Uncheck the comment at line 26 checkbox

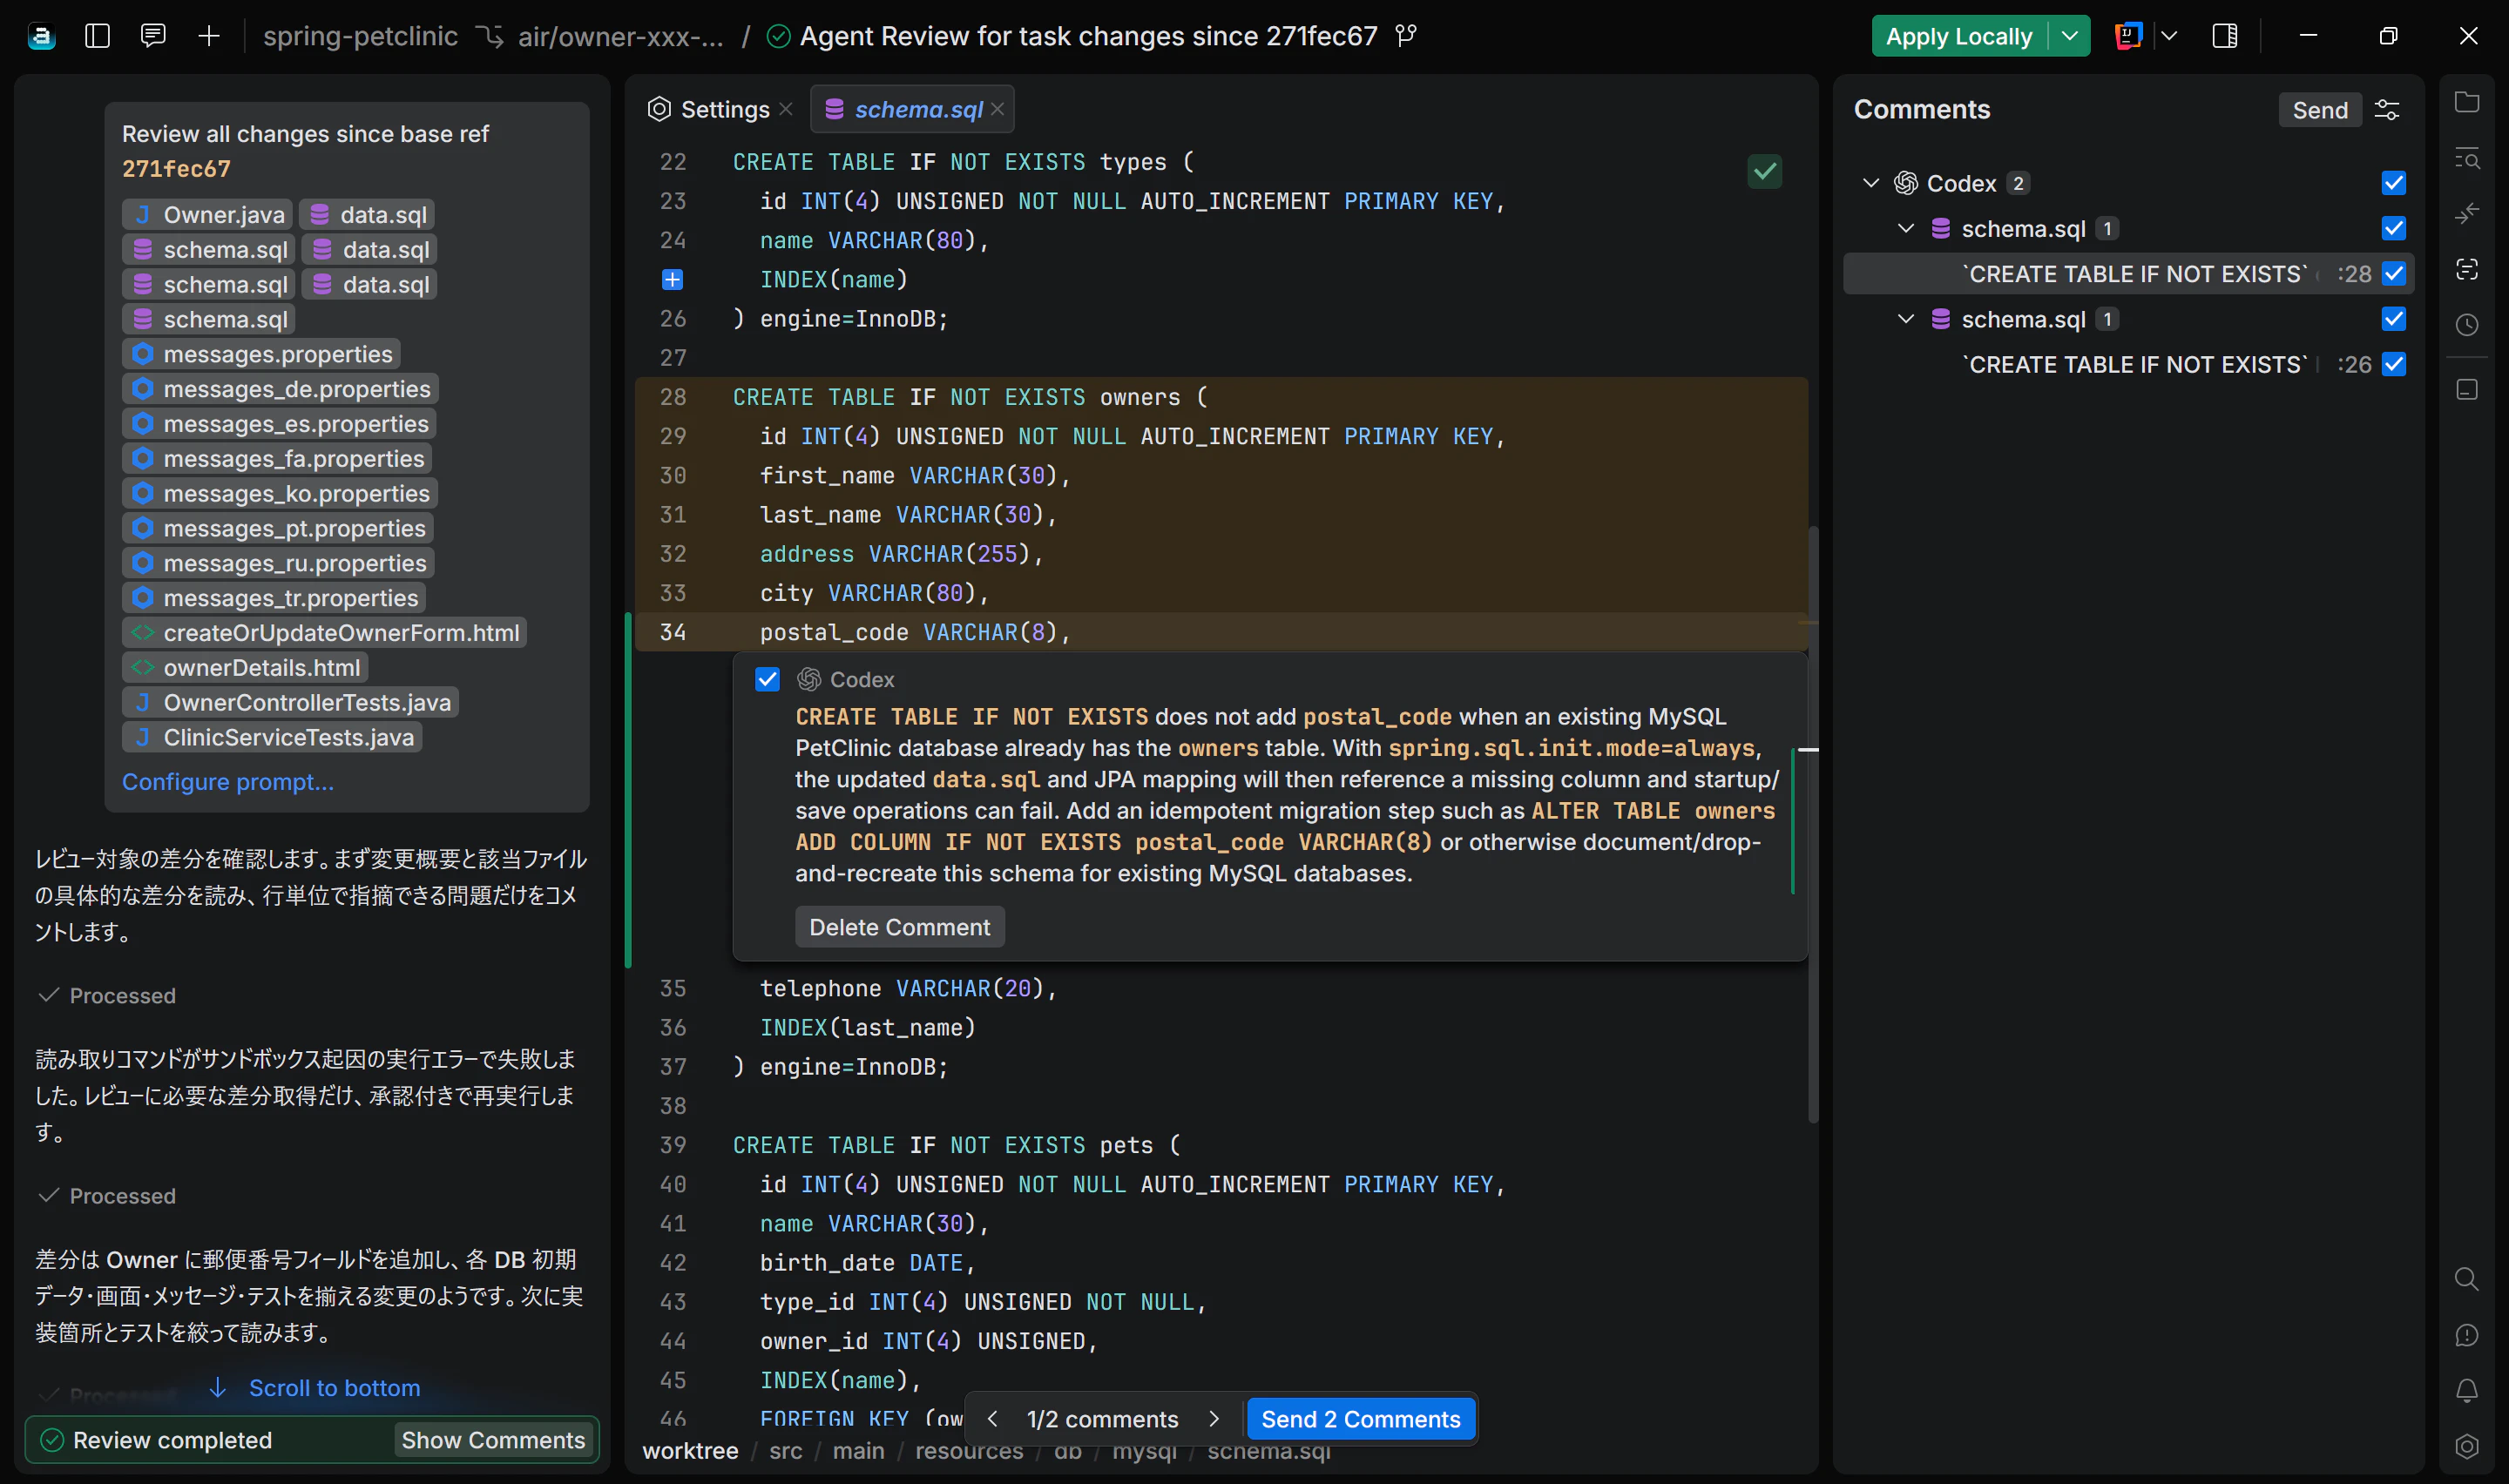coord(2394,365)
